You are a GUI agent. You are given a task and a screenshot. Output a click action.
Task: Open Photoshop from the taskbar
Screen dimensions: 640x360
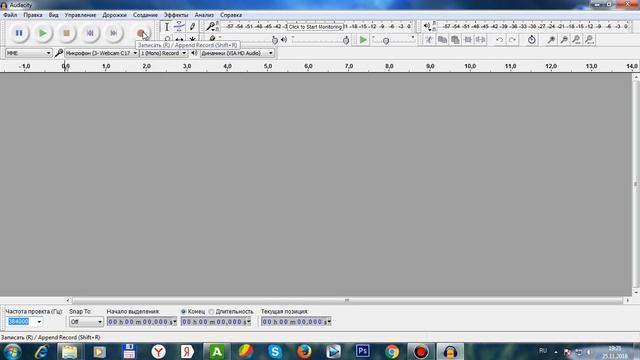[x=362, y=351]
